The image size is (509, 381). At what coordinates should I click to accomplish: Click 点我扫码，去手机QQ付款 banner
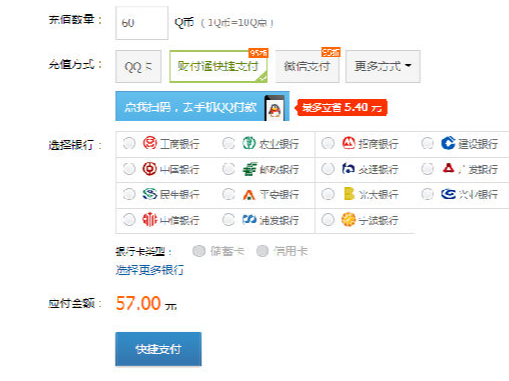202,106
